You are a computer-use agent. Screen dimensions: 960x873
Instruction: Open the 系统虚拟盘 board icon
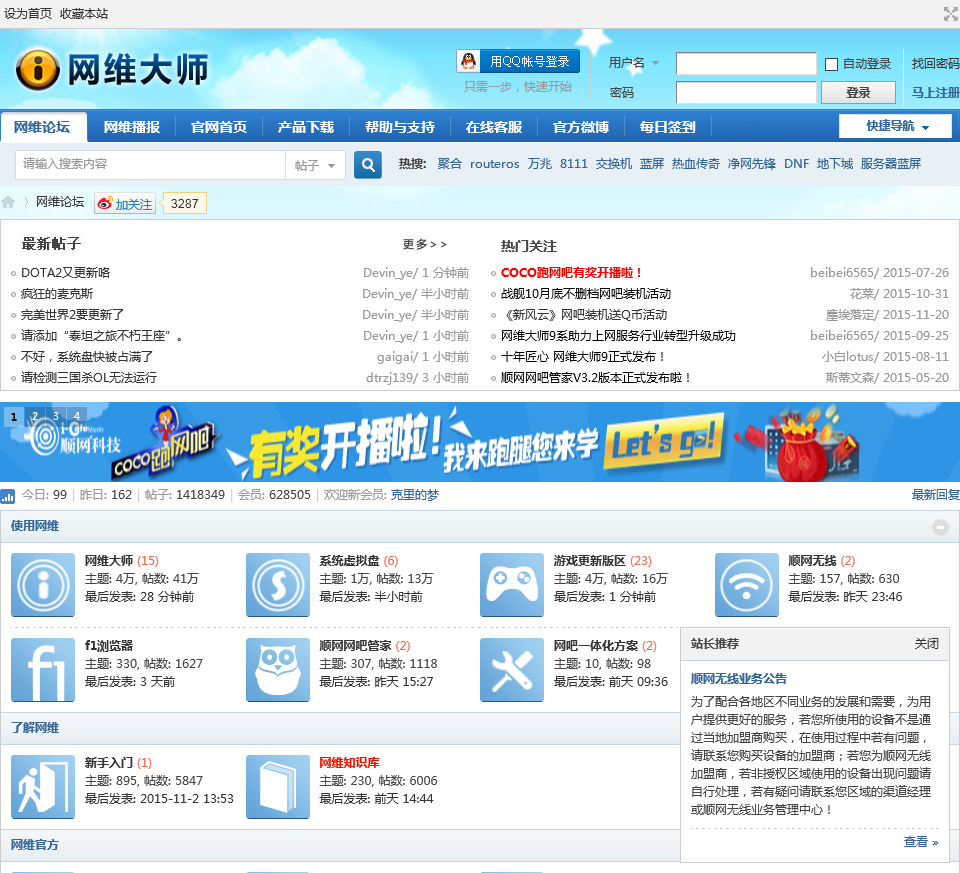[278, 585]
